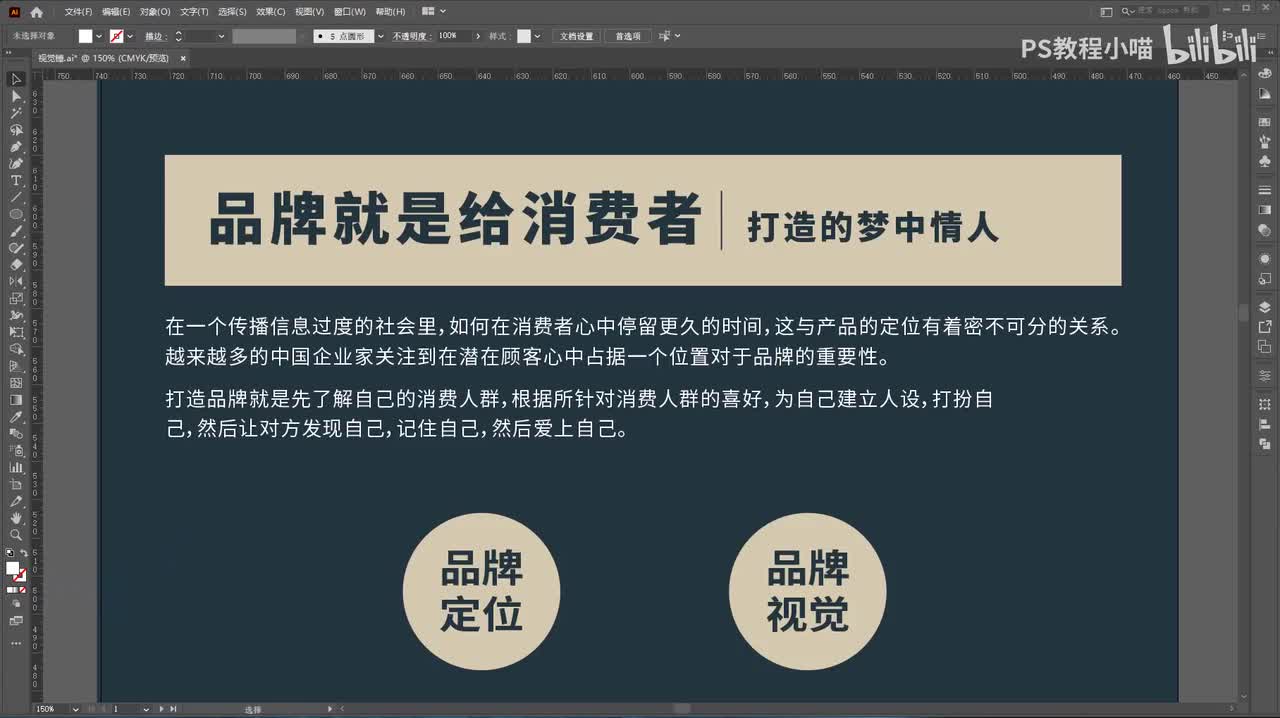
Task: Open workspace layout switcher dropdown
Action: click(x=433, y=12)
